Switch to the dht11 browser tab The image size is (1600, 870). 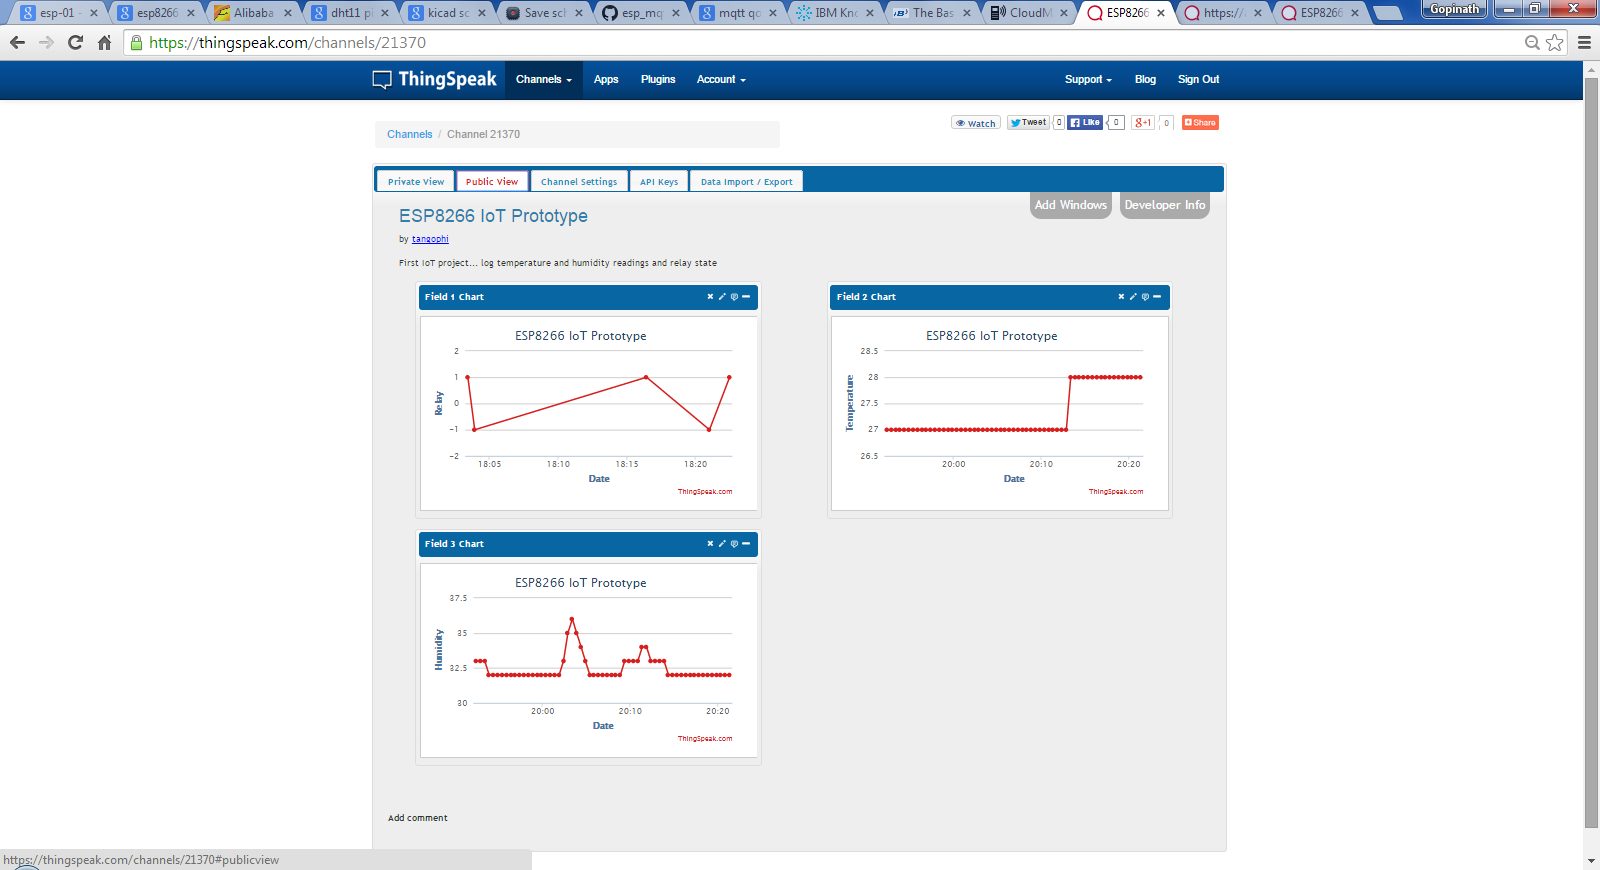coord(350,13)
